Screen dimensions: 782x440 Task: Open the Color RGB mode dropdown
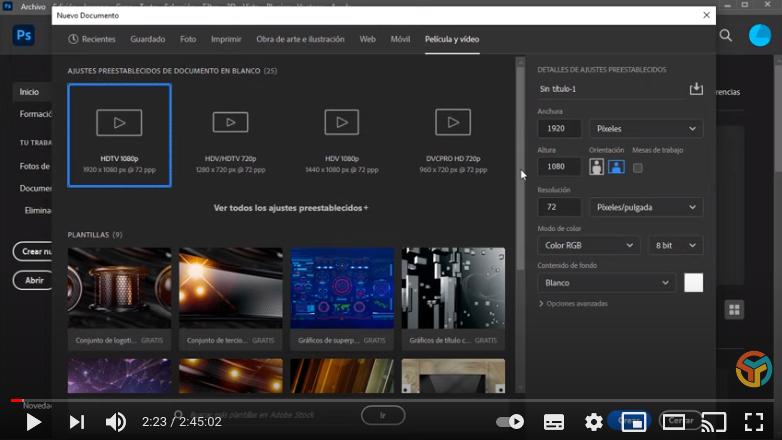588,245
